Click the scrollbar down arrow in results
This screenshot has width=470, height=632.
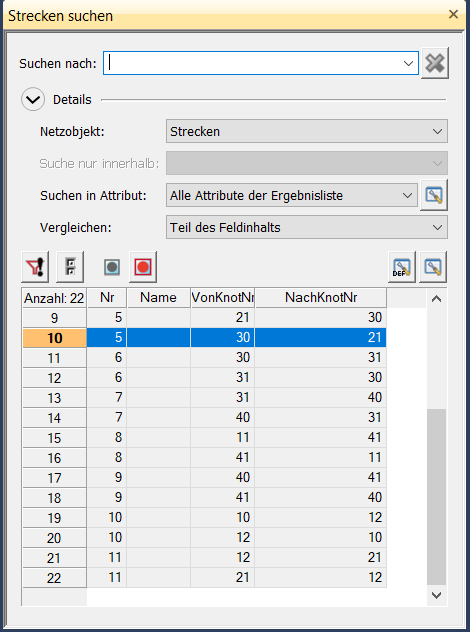(436, 595)
